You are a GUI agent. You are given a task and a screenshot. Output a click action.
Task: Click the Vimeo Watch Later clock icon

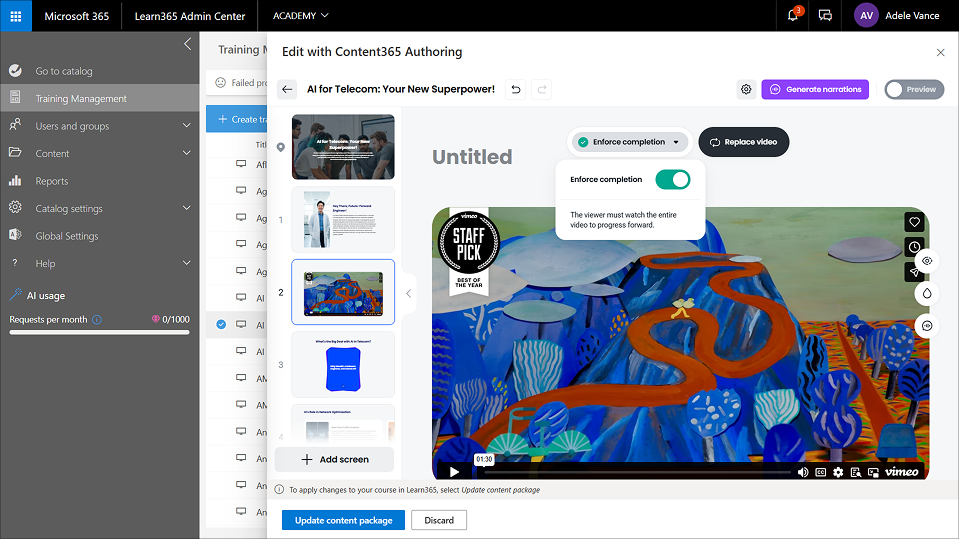tap(914, 247)
